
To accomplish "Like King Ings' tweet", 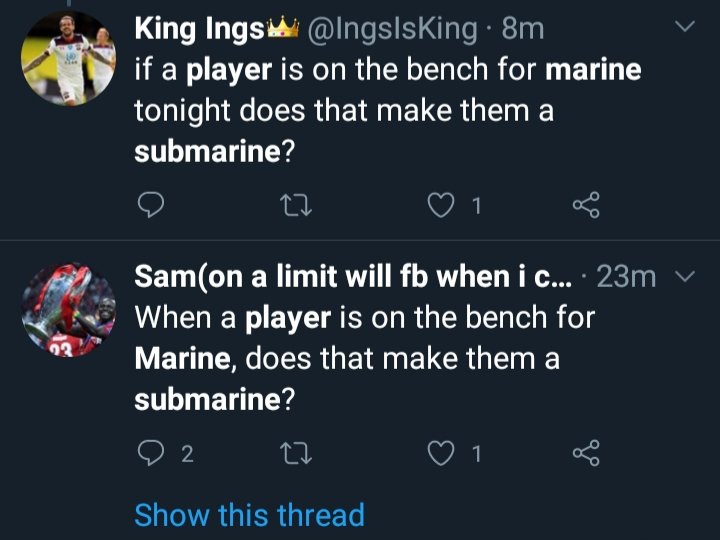I will [441, 206].
